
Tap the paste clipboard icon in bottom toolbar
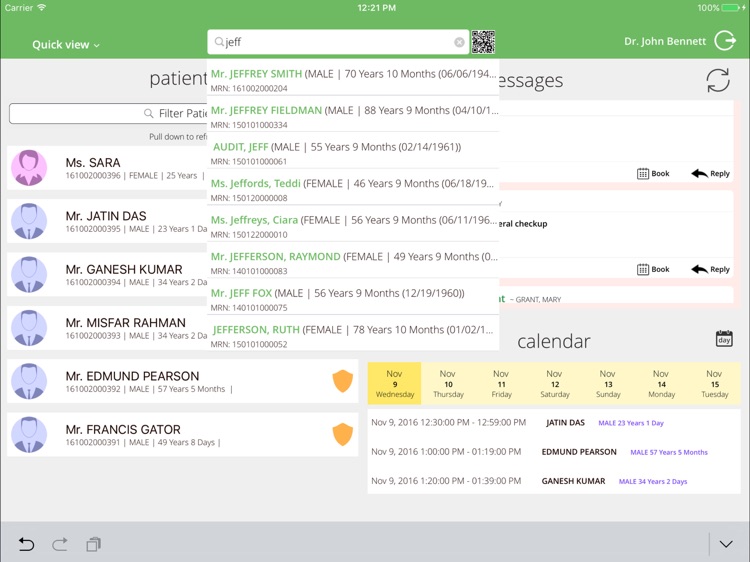coord(93,544)
